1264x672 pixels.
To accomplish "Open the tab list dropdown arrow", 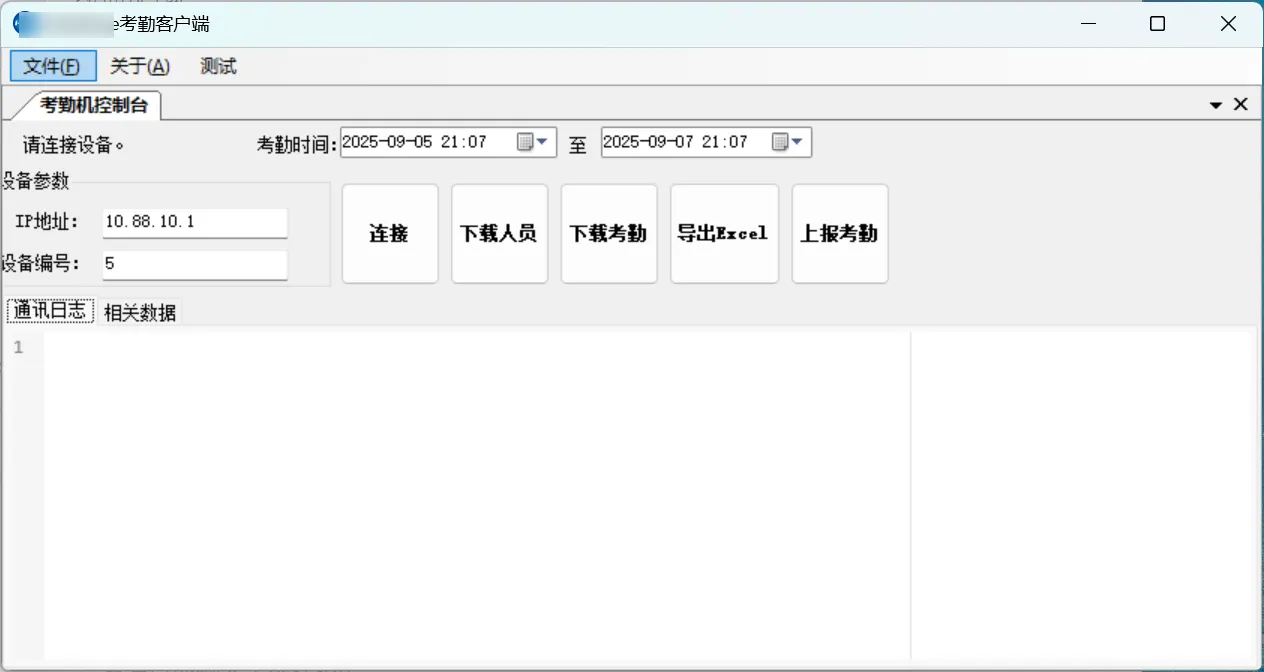I will click(x=1216, y=104).
